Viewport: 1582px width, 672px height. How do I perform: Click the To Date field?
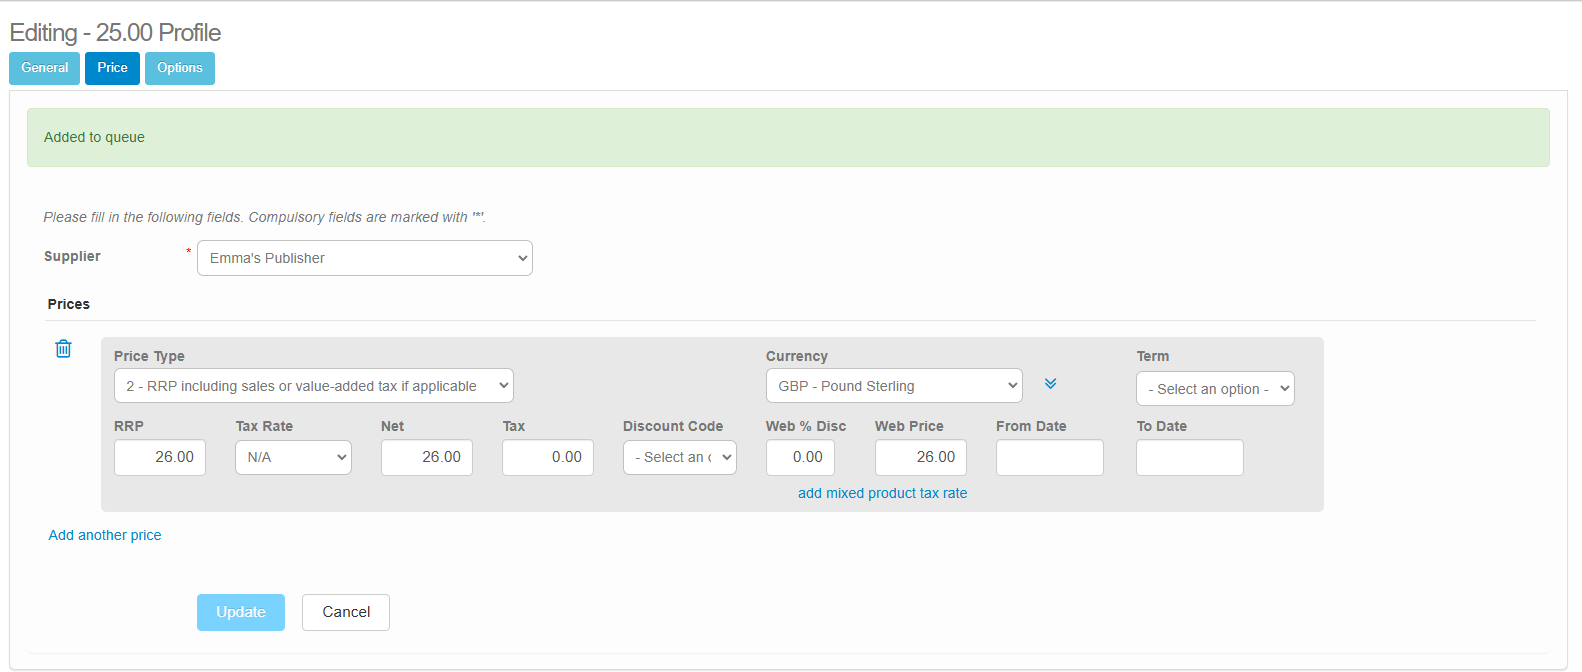coord(1190,457)
